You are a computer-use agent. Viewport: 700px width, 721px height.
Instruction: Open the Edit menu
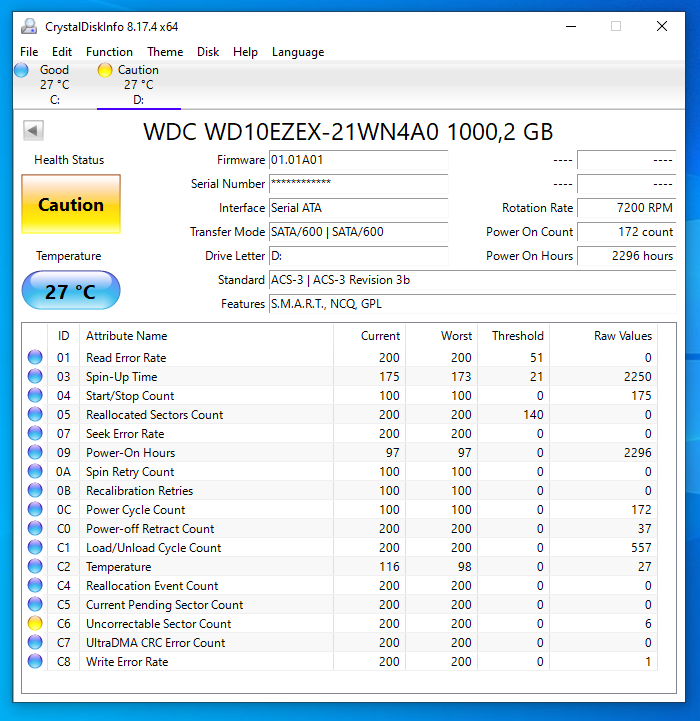[x=62, y=52]
